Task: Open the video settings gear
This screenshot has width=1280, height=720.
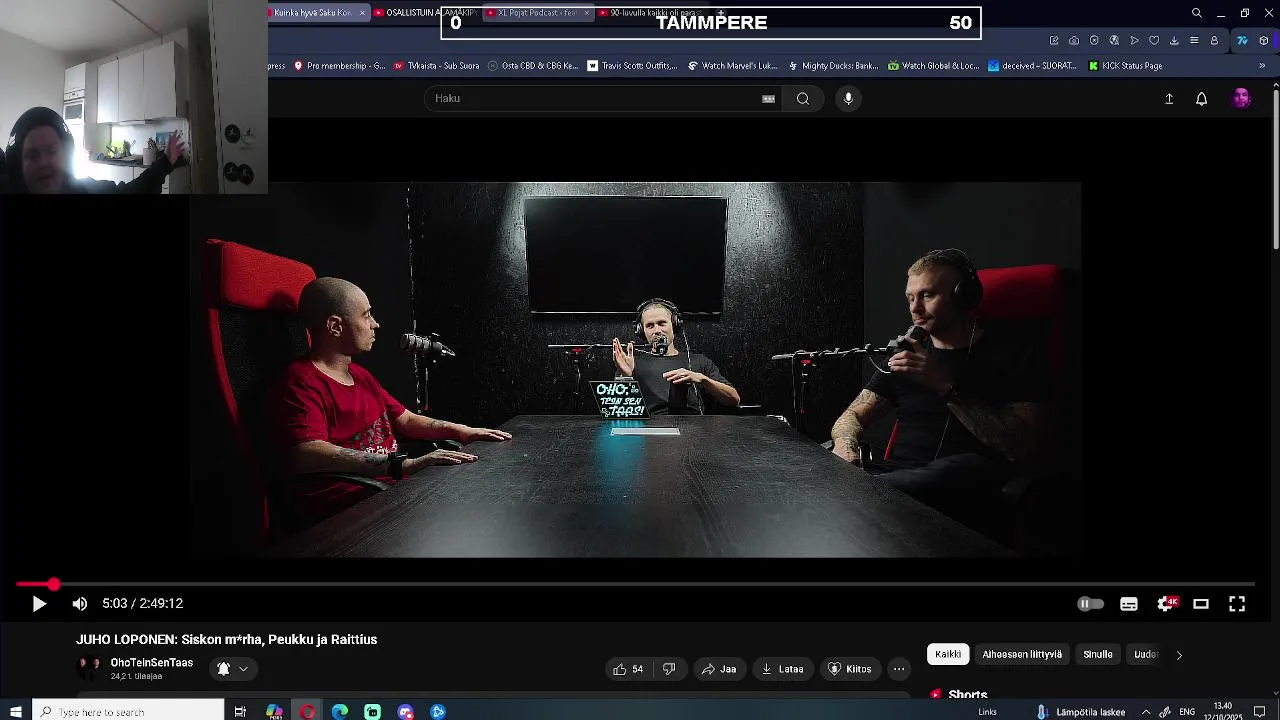Action: 1165,604
